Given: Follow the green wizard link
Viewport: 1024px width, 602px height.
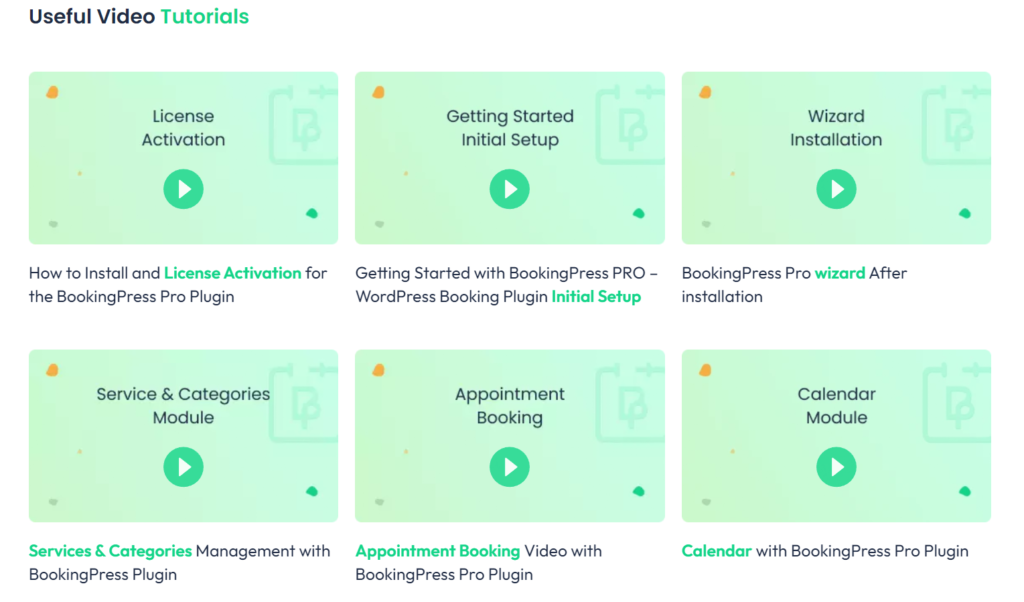Looking at the screenshot, I should (x=840, y=273).
